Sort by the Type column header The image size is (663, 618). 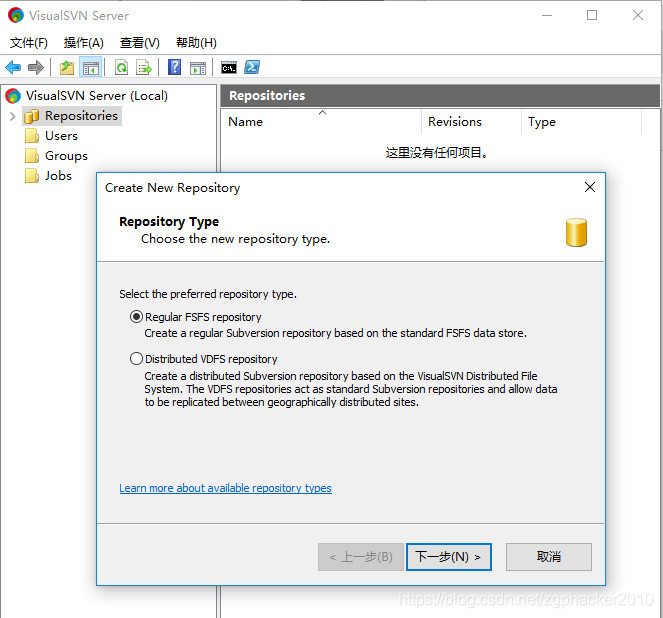[581, 122]
